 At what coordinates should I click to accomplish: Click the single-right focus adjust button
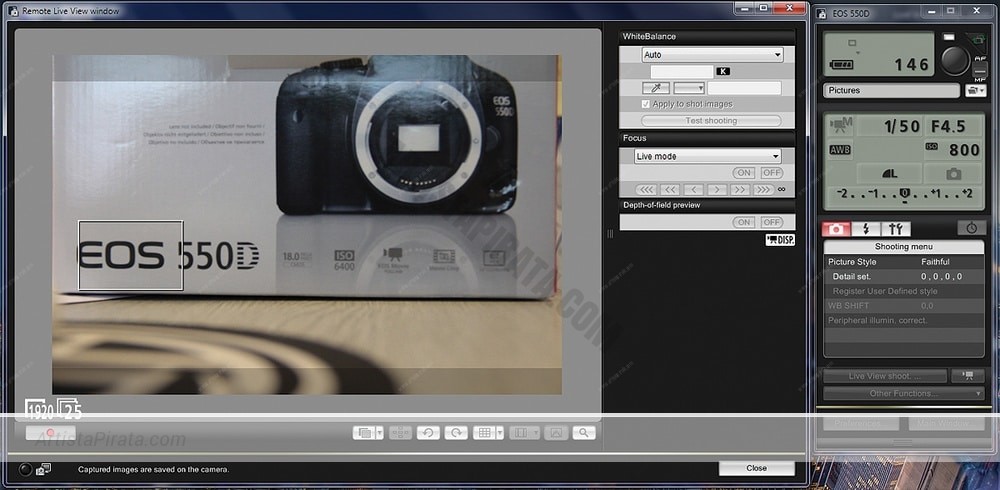pos(717,189)
